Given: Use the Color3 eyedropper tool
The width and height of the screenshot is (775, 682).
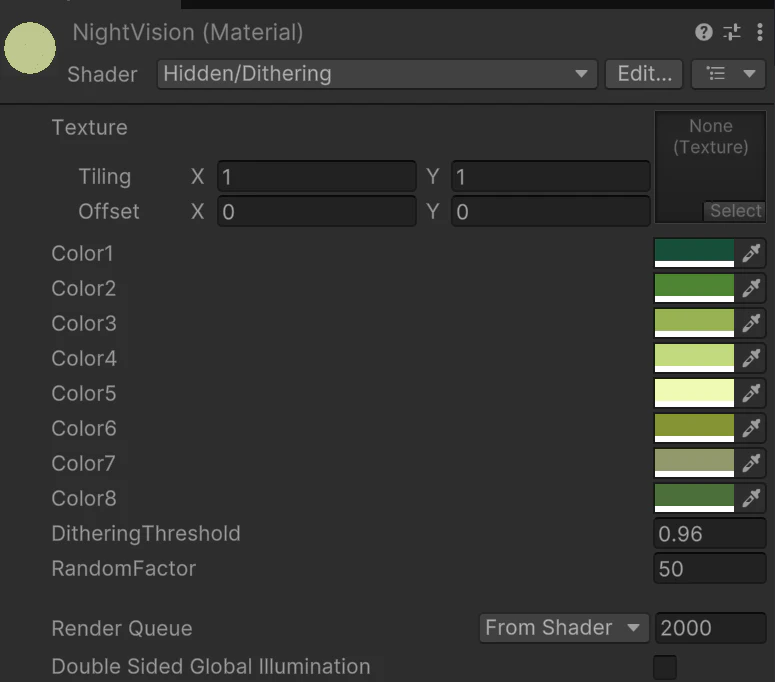Looking at the screenshot, I should [x=750, y=323].
